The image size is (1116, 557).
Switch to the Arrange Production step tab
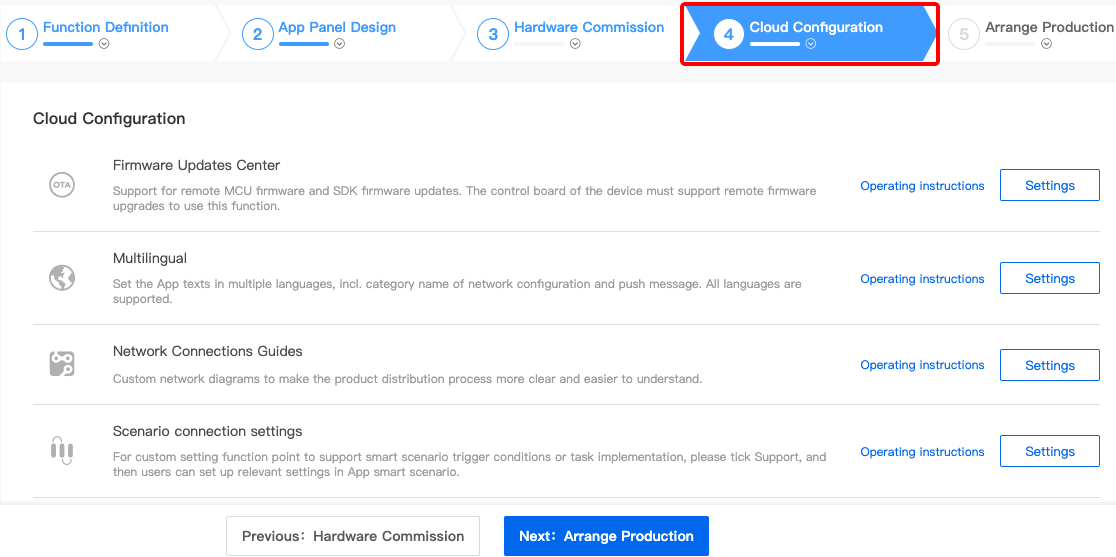1048,28
